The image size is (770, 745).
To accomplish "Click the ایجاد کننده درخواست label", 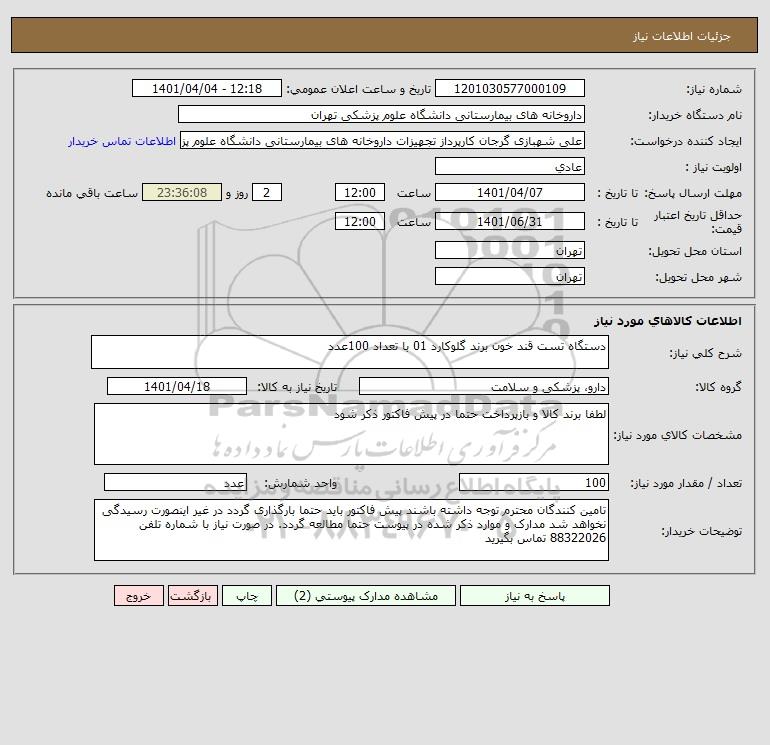I will (x=686, y=141).
